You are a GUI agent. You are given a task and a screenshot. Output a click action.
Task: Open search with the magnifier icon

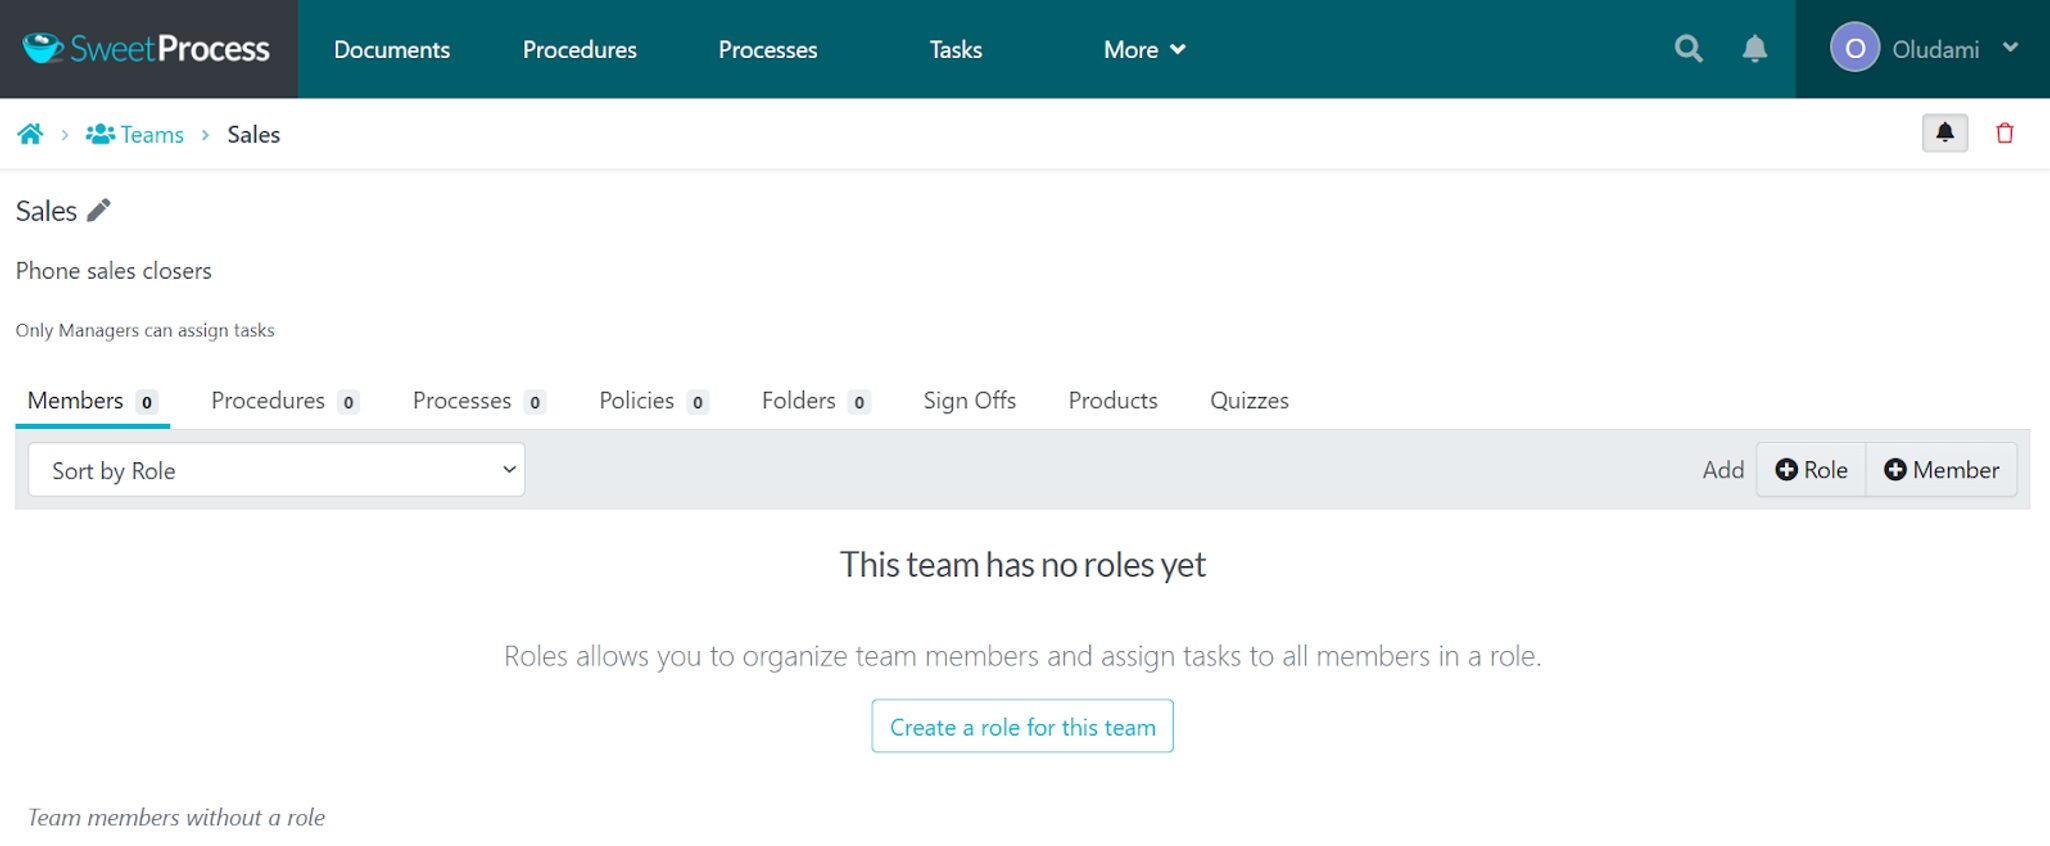click(1688, 49)
